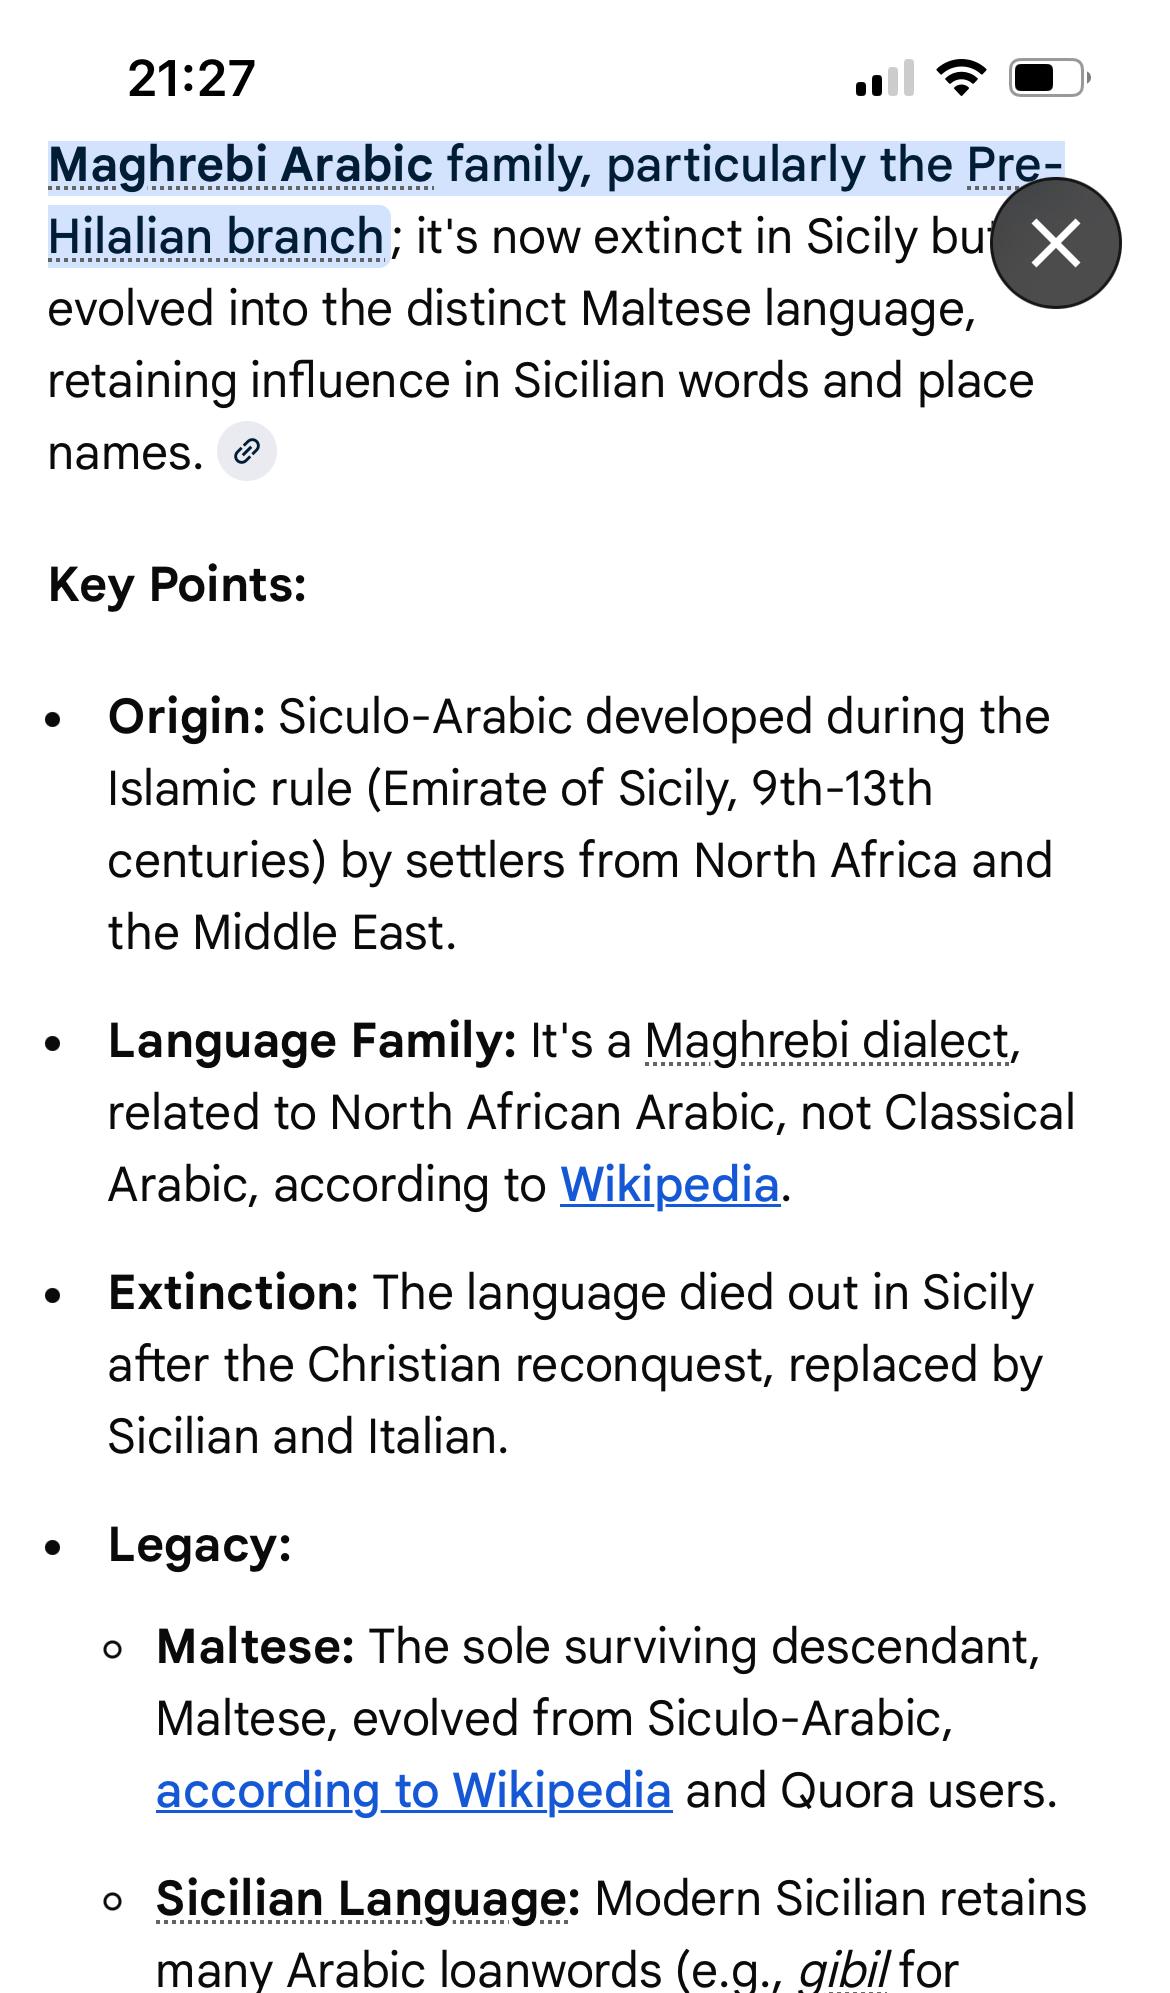Tap the bold "Extinction:" label

click(x=233, y=1293)
